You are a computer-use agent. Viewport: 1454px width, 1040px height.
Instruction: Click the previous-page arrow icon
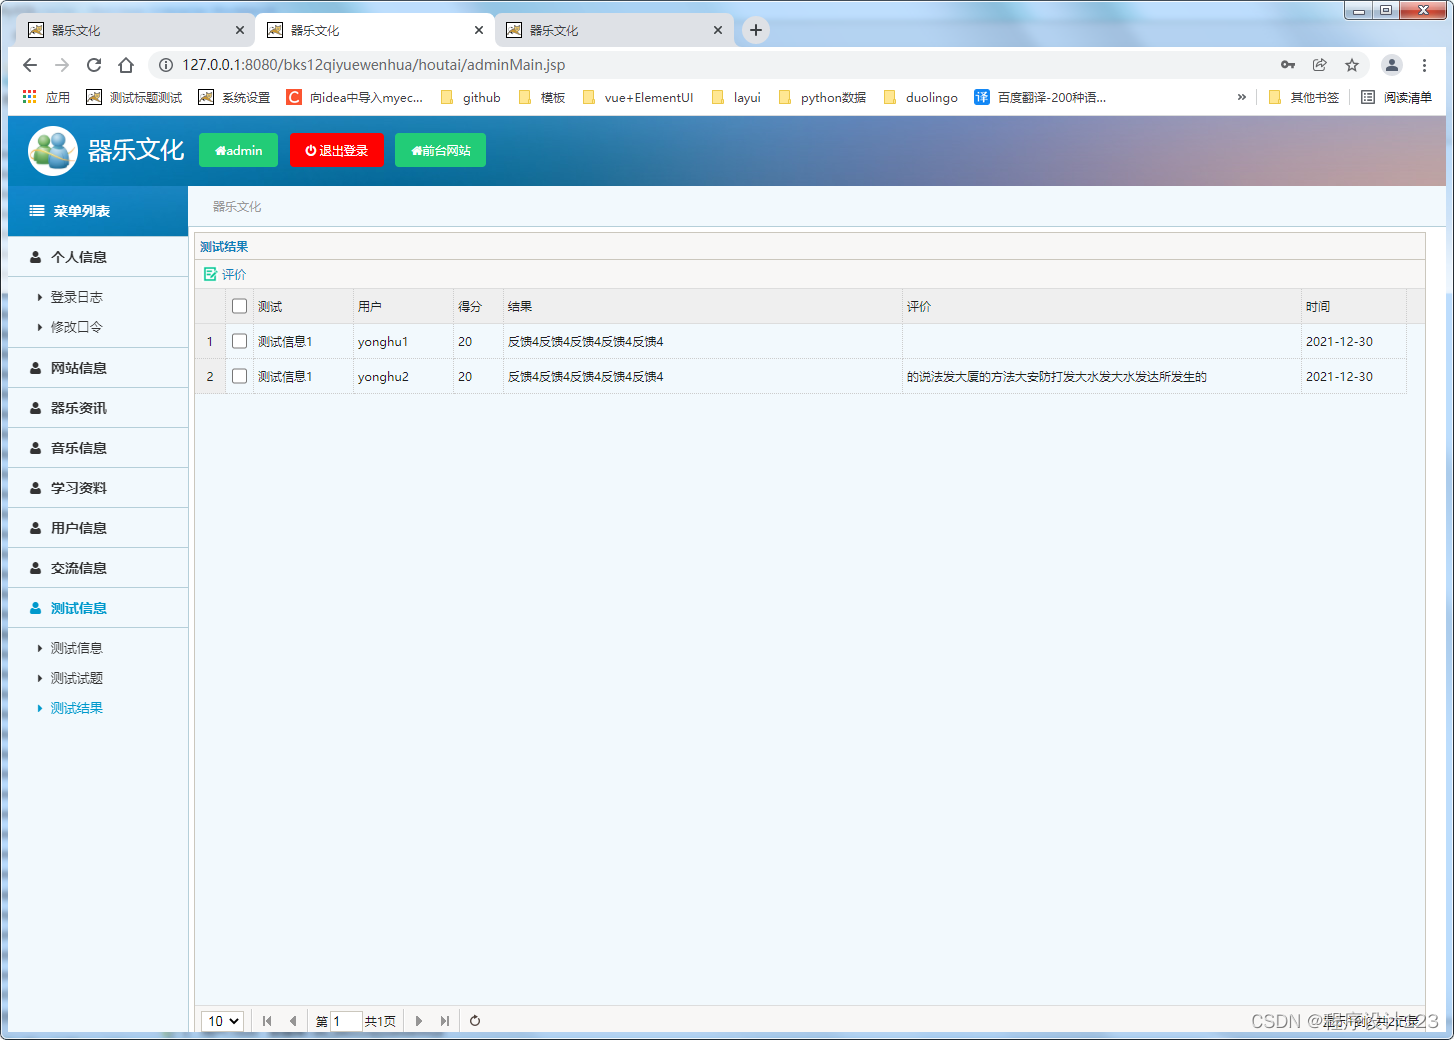[293, 1021]
